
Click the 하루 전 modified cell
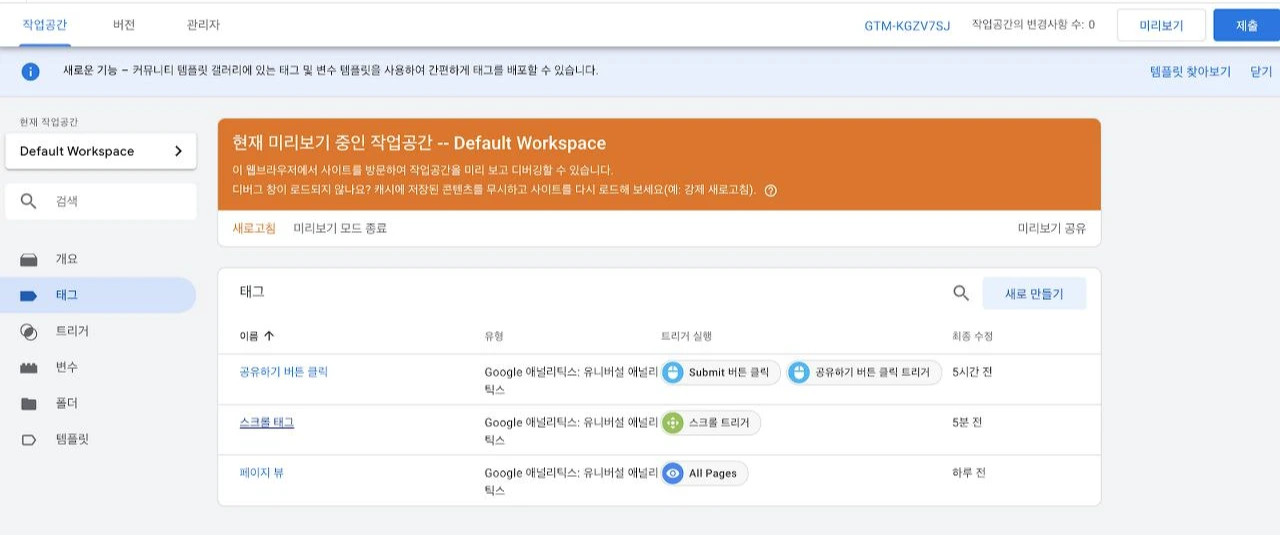[969, 472]
